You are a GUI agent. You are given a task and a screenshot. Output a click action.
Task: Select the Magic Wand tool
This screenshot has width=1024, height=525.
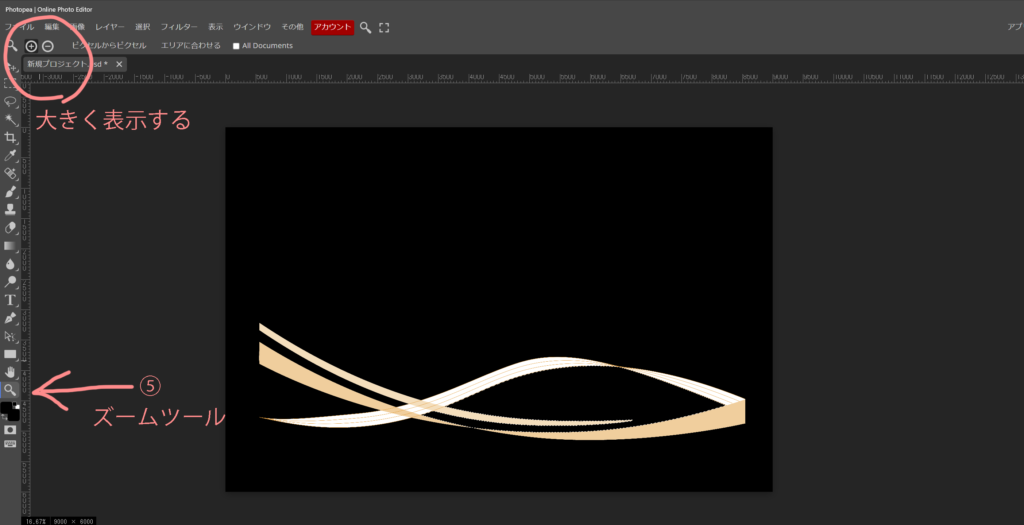11,119
